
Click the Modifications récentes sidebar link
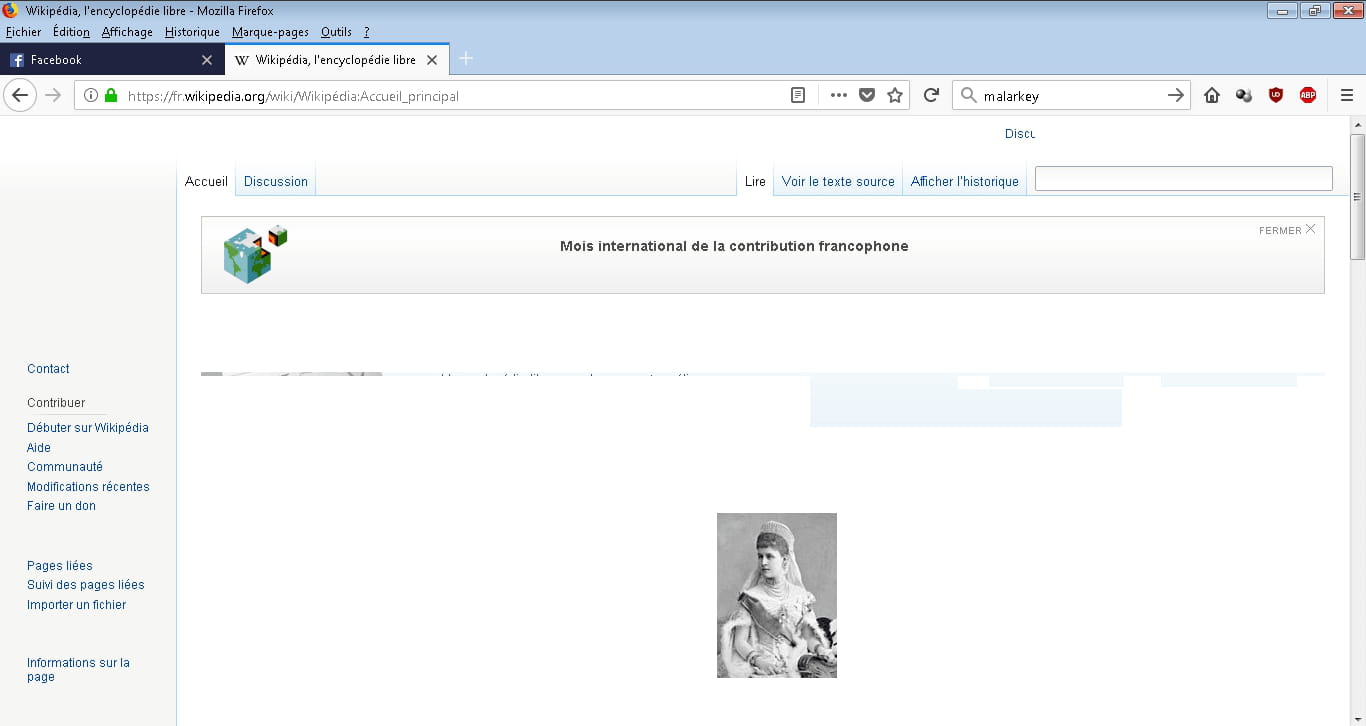coord(88,487)
